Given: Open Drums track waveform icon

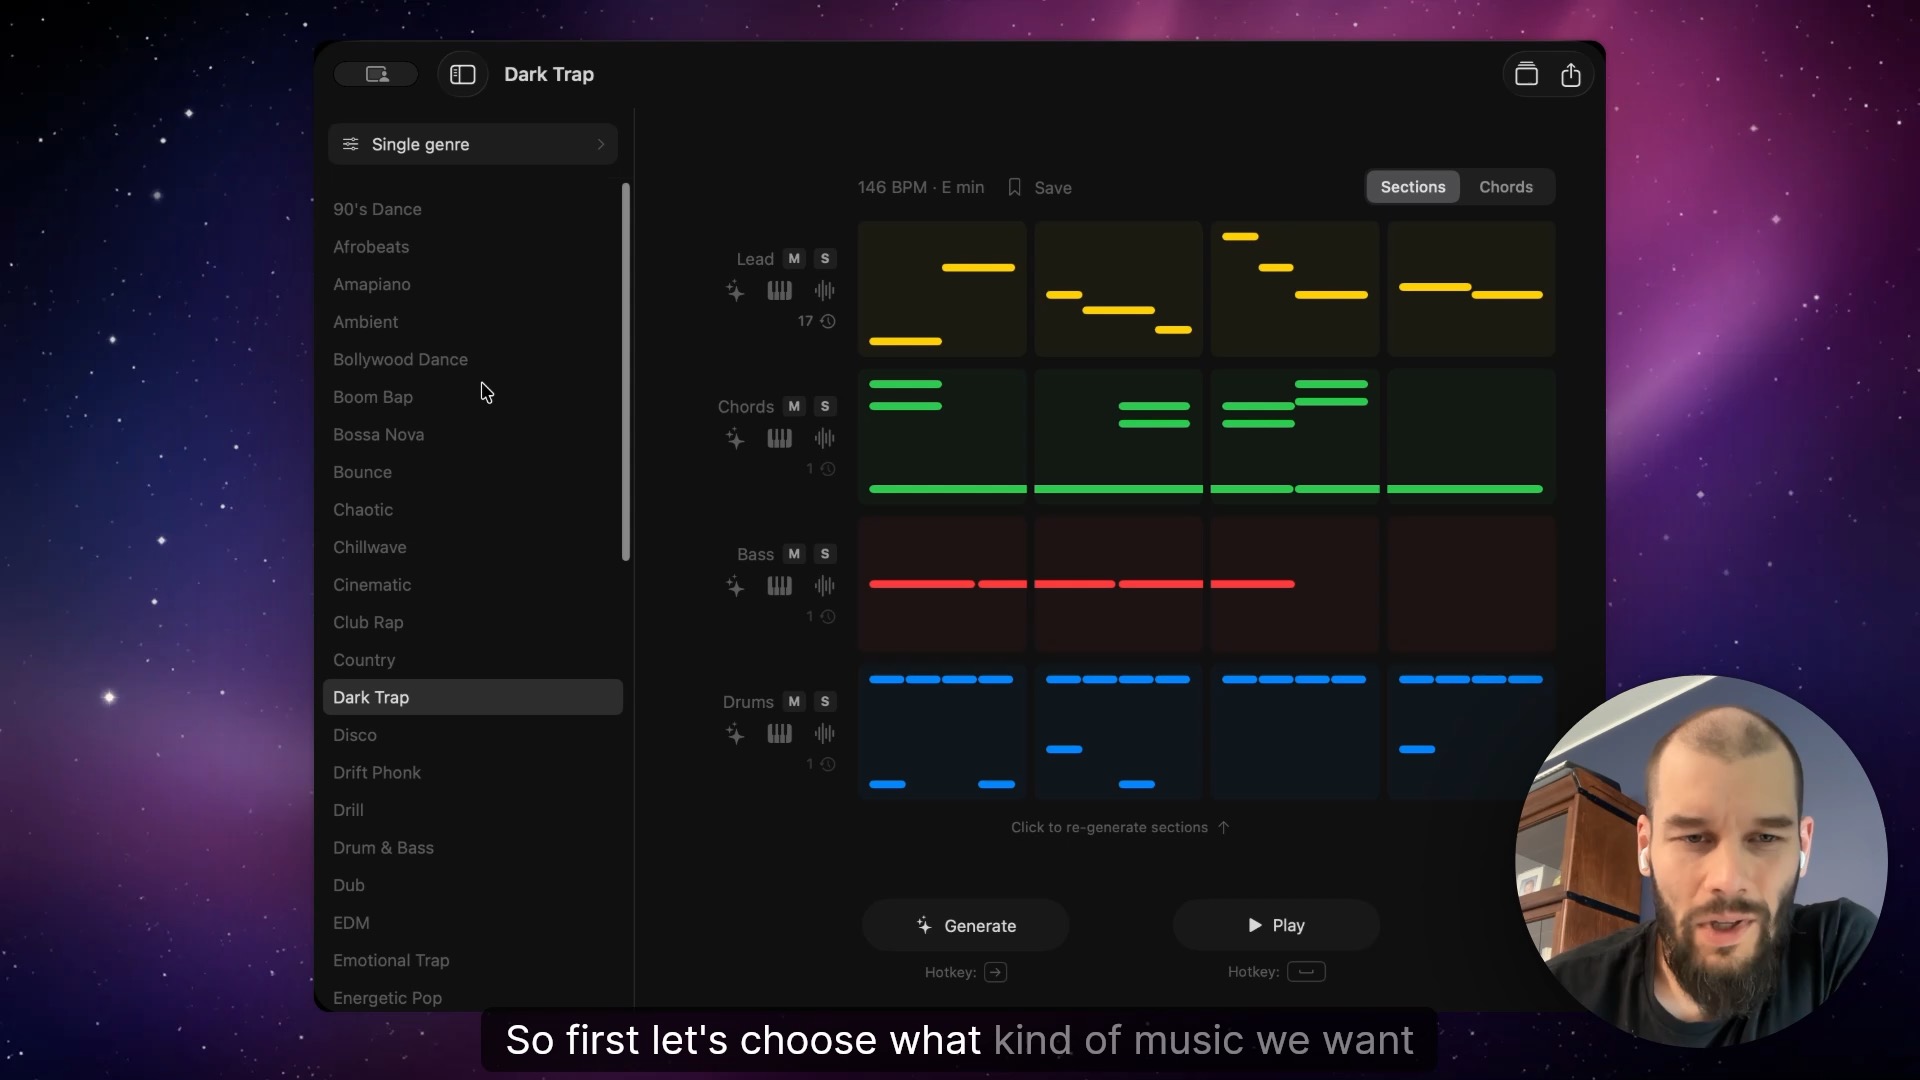Looking at the screenshot, I should click(x=824, y=735).
